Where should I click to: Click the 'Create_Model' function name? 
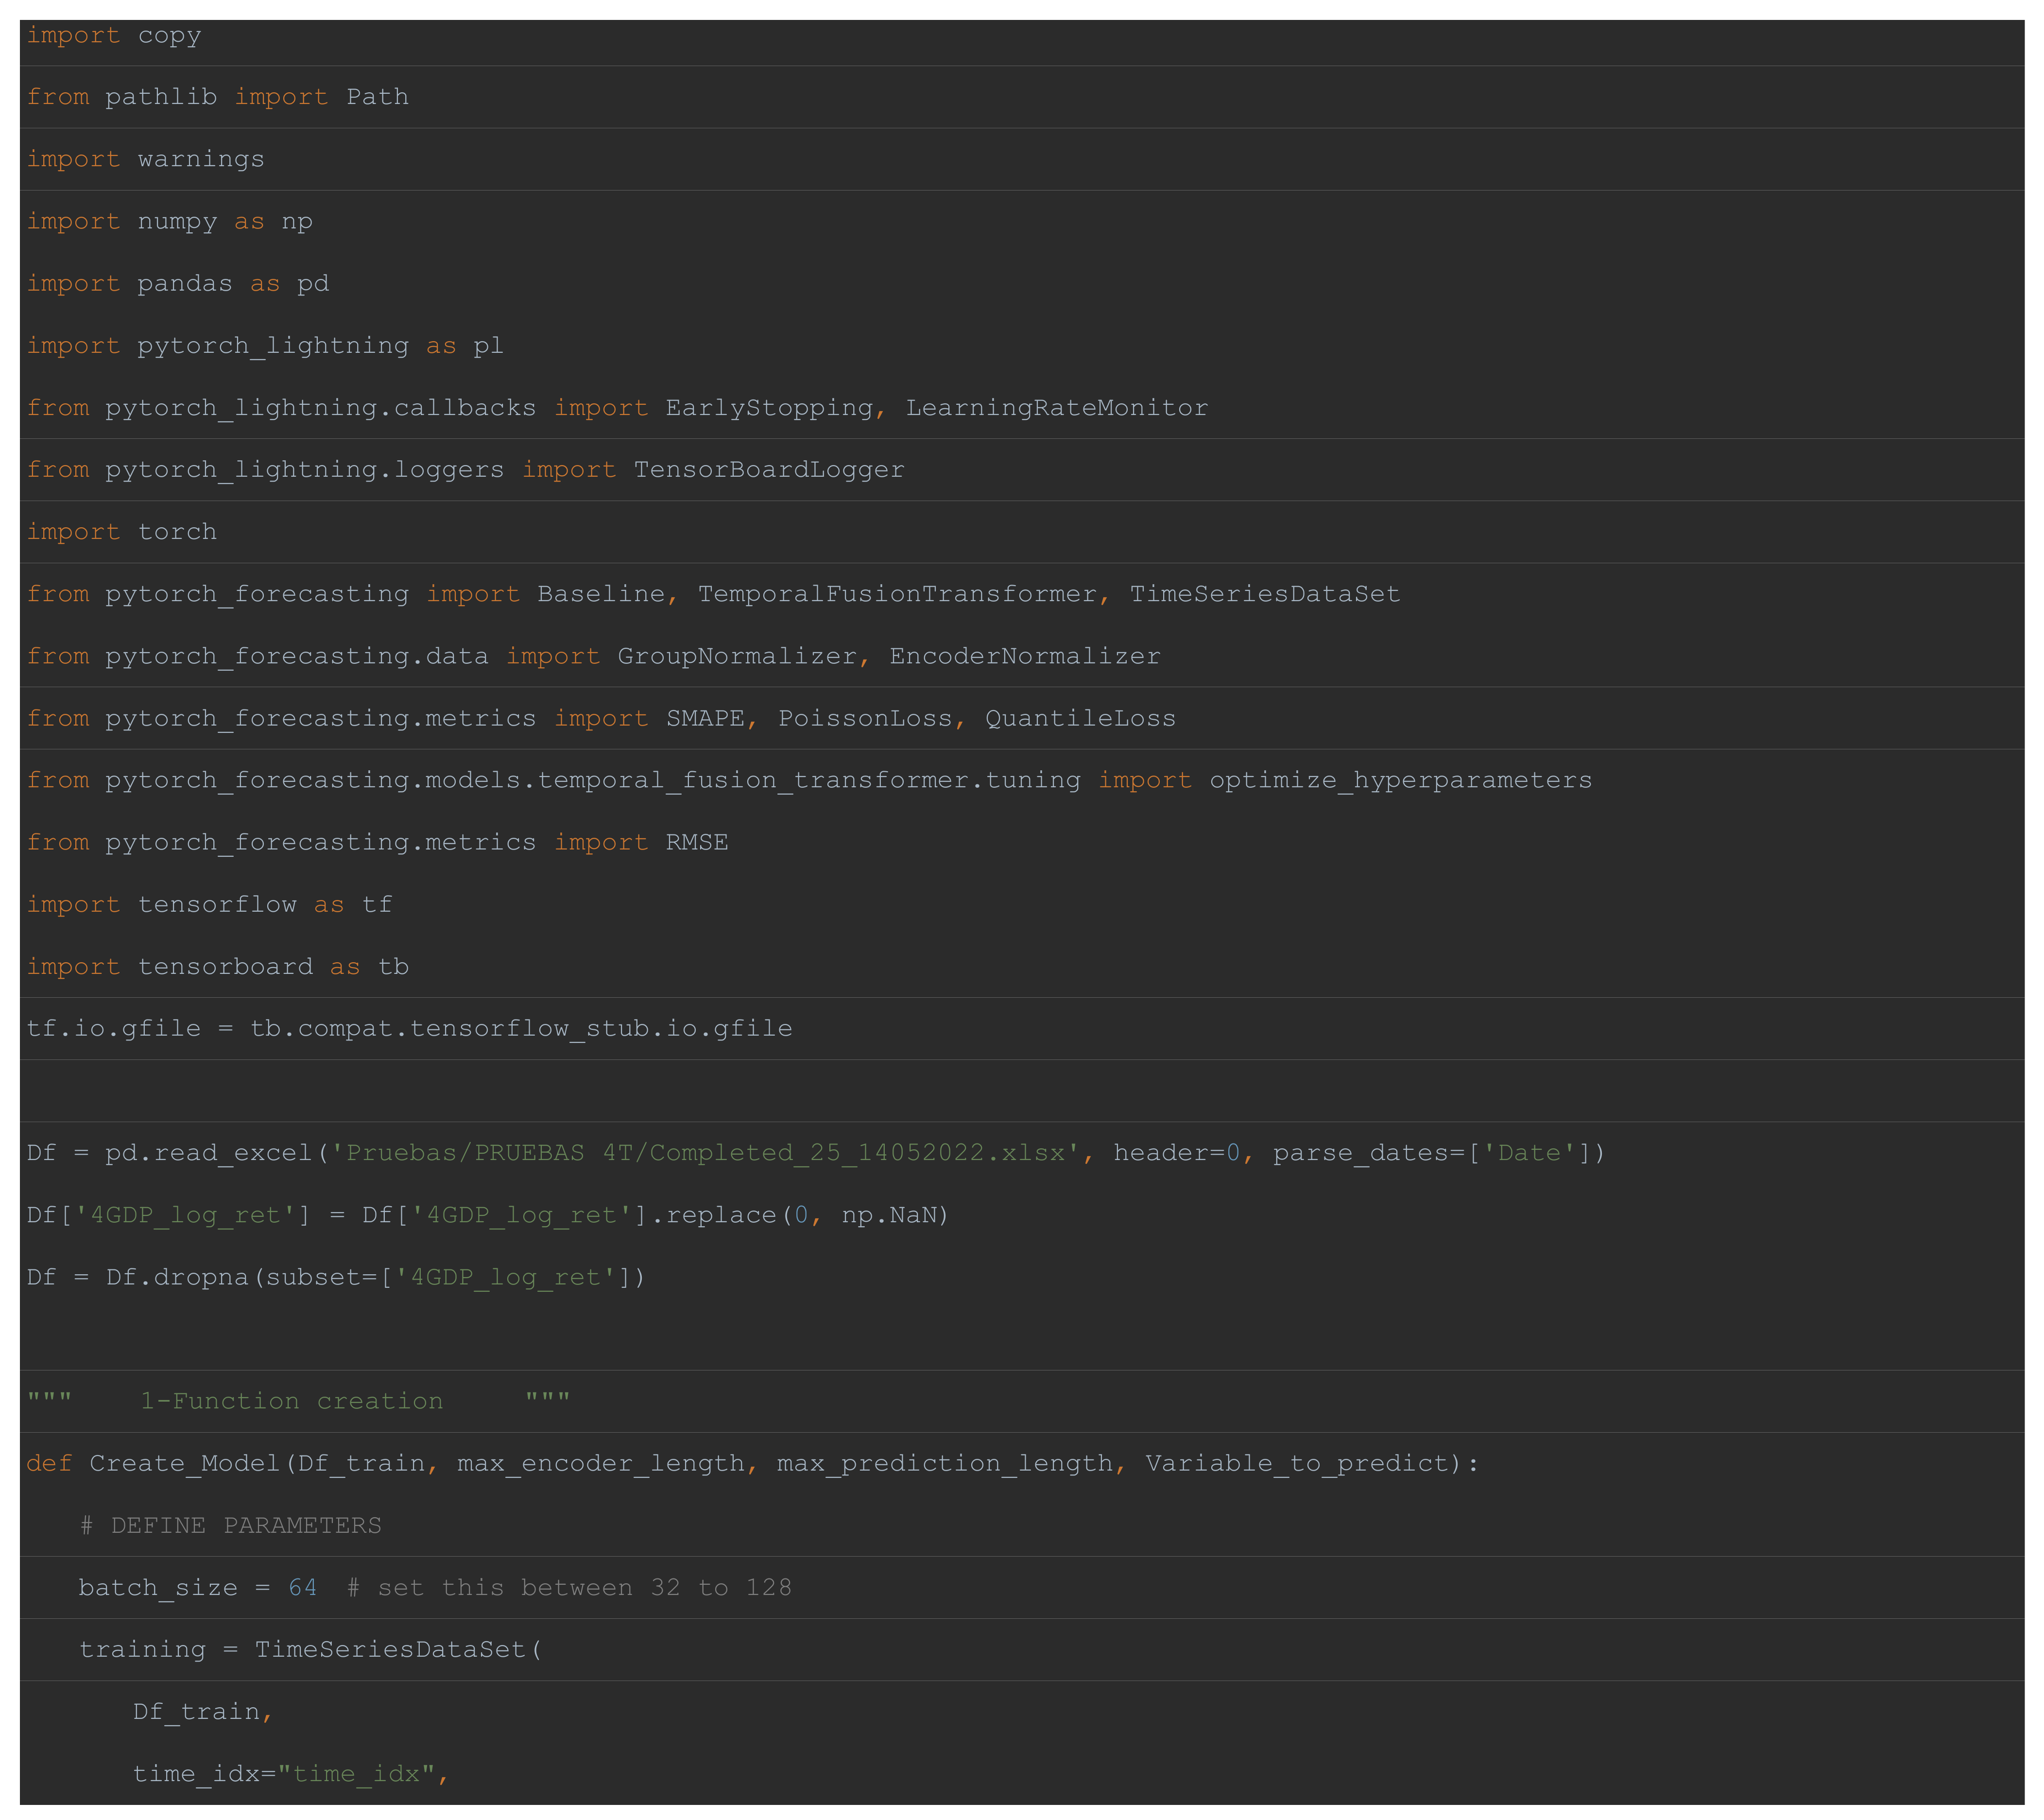click(x=186, y=1463)
